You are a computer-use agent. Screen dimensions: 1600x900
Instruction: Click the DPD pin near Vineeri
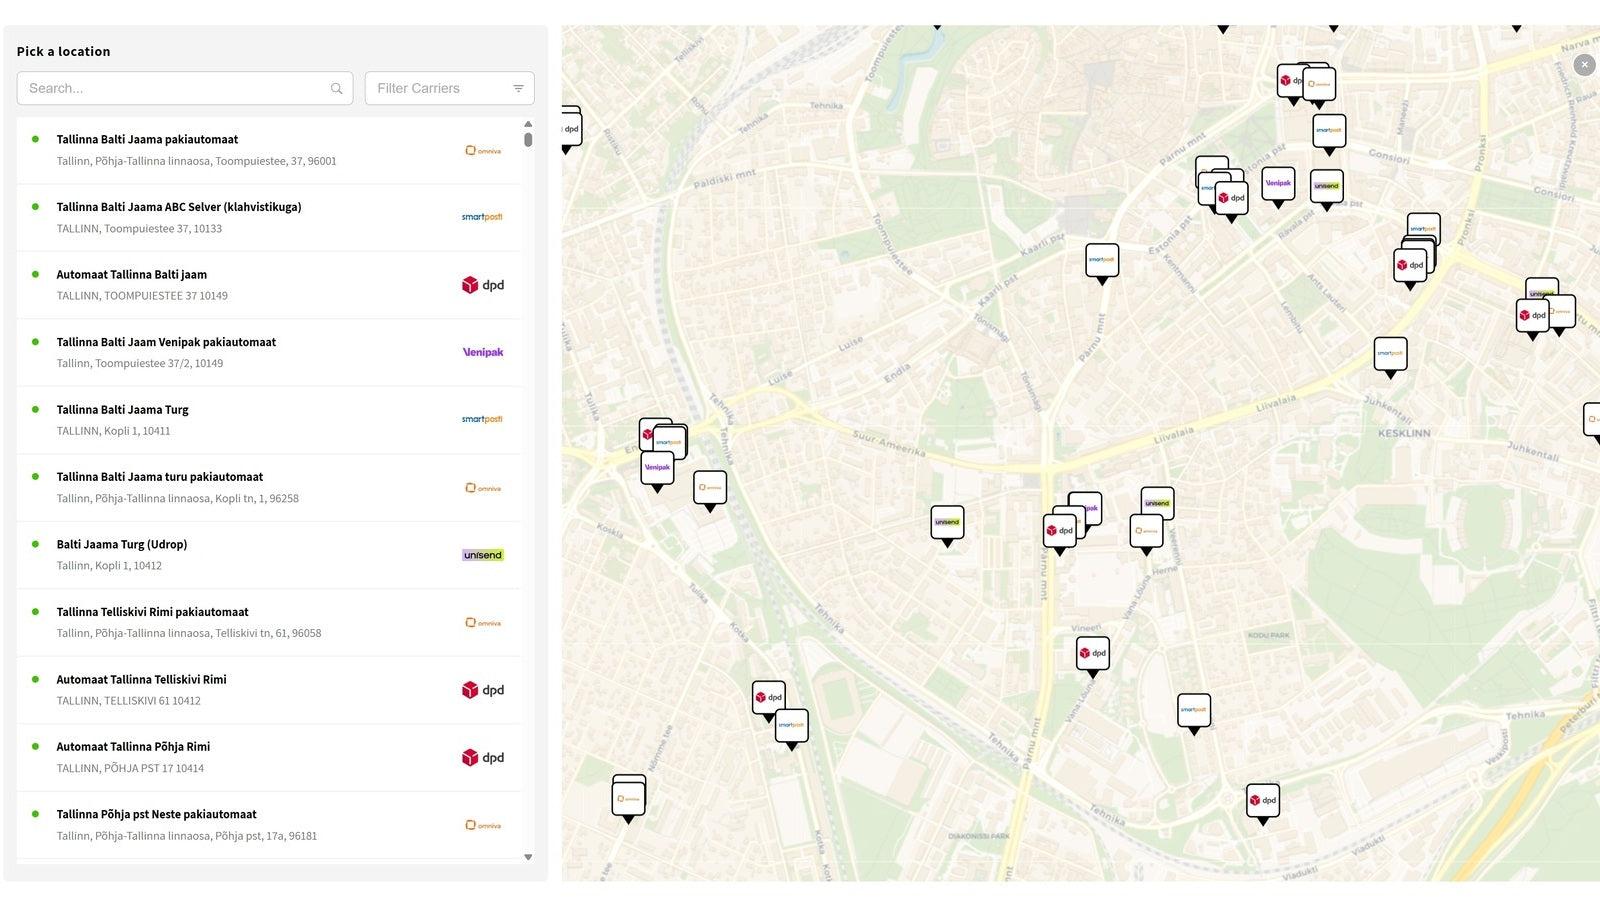pos(1092,654)
